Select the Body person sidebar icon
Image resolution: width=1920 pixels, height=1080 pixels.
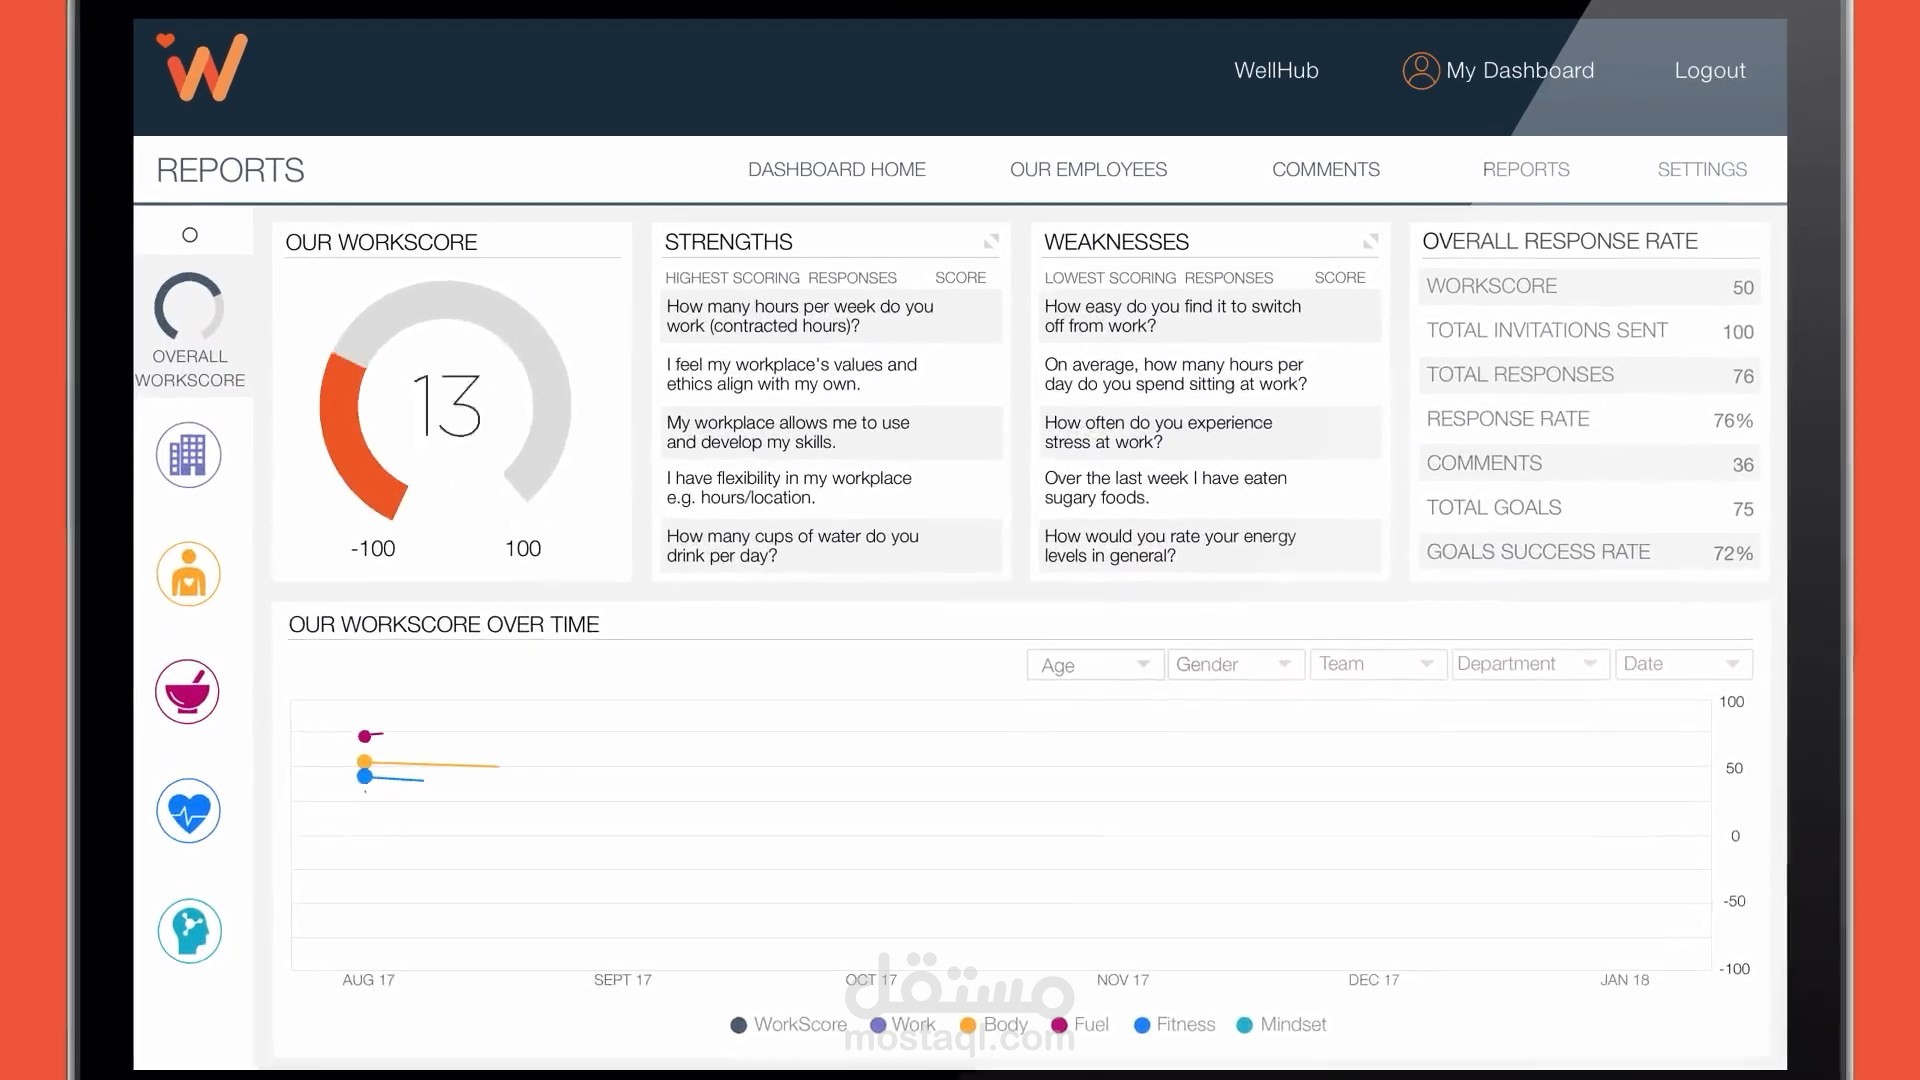pos(188,574)
